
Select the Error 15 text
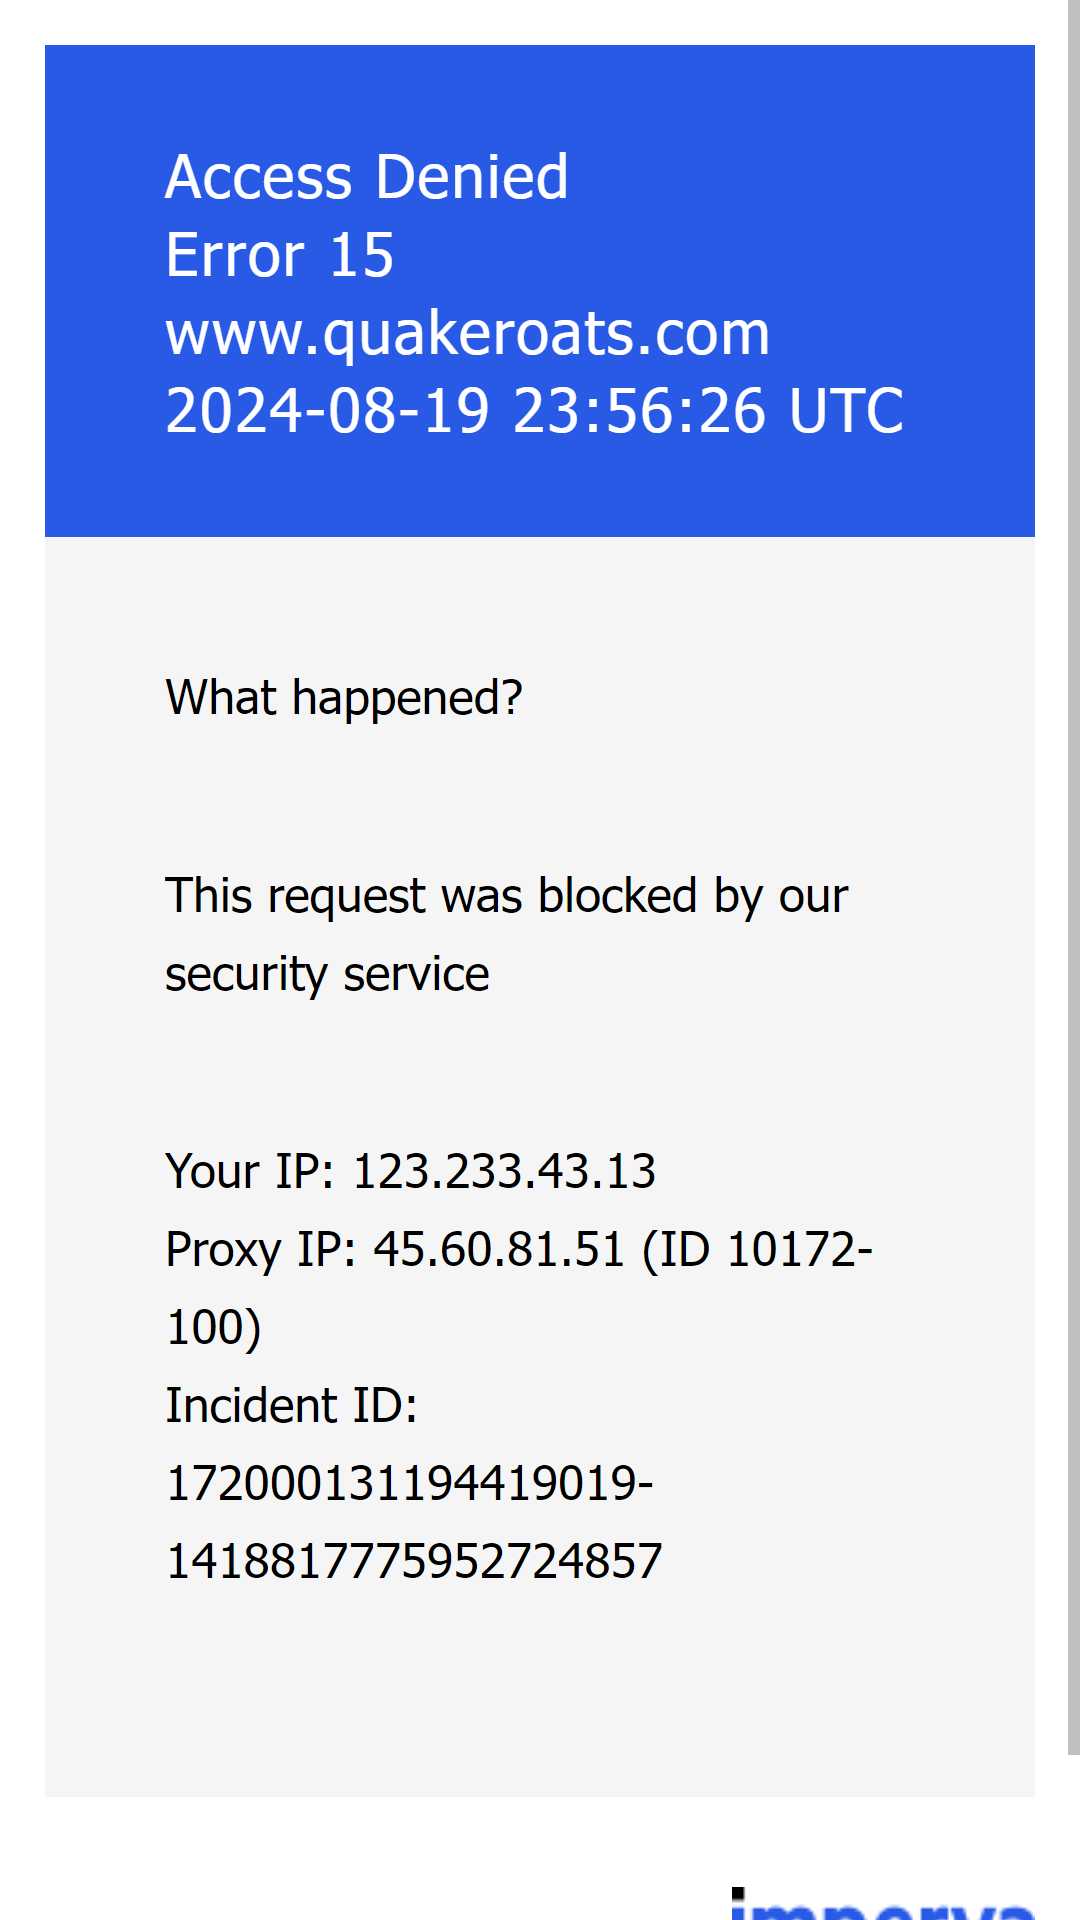280,255
